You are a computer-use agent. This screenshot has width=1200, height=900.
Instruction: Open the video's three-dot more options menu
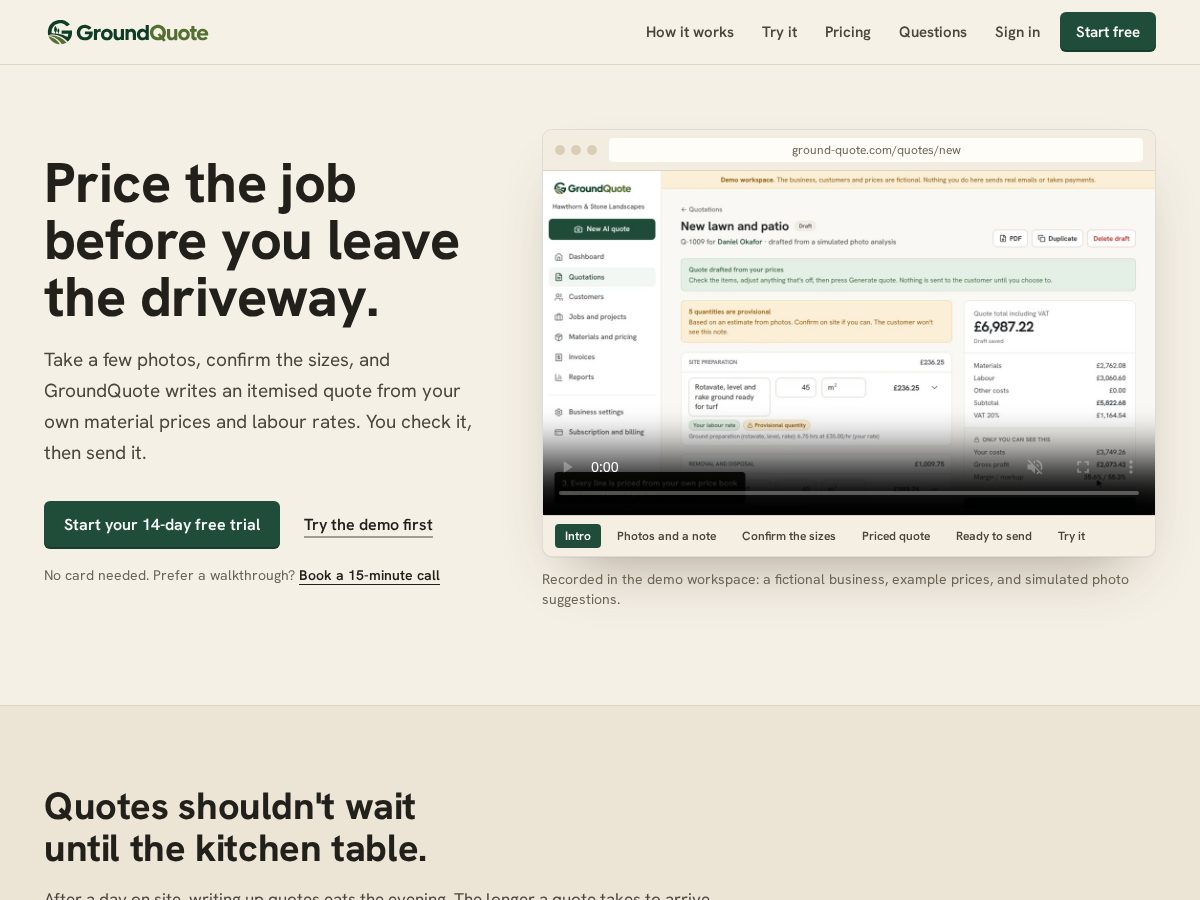1131,467
